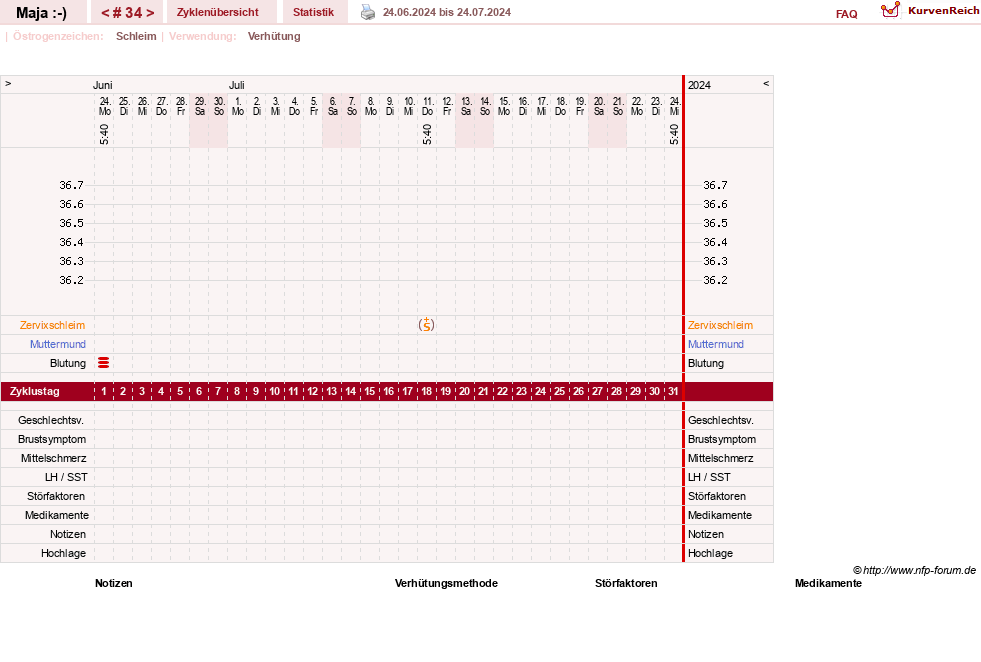981x662 pixels.
Task: Click the 5:40 time on July 11
Action: [x=427, y=134]
